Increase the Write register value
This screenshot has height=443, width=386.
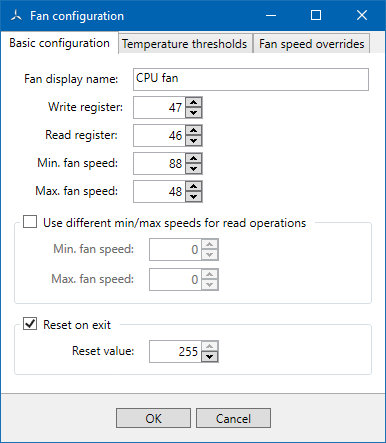(194, 102)
